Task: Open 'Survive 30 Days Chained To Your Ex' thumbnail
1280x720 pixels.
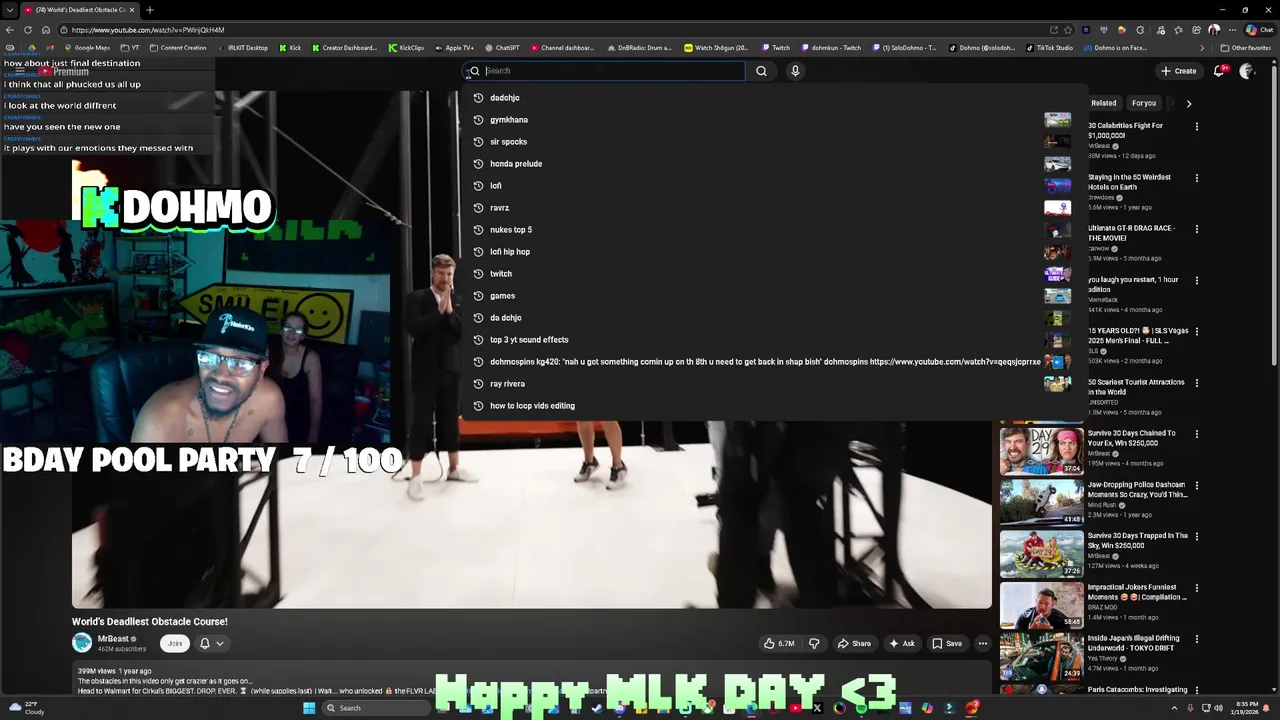Action: coord(1041,451)
